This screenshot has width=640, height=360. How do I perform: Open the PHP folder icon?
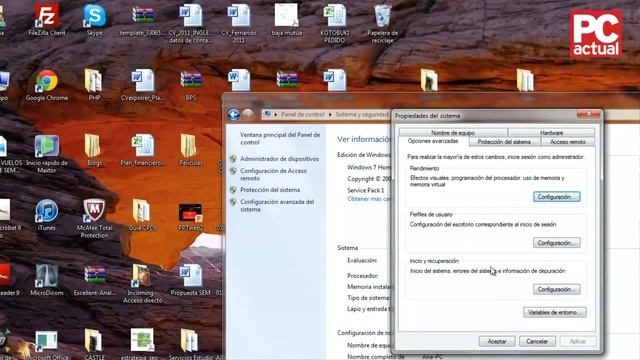tap(94, 85)
